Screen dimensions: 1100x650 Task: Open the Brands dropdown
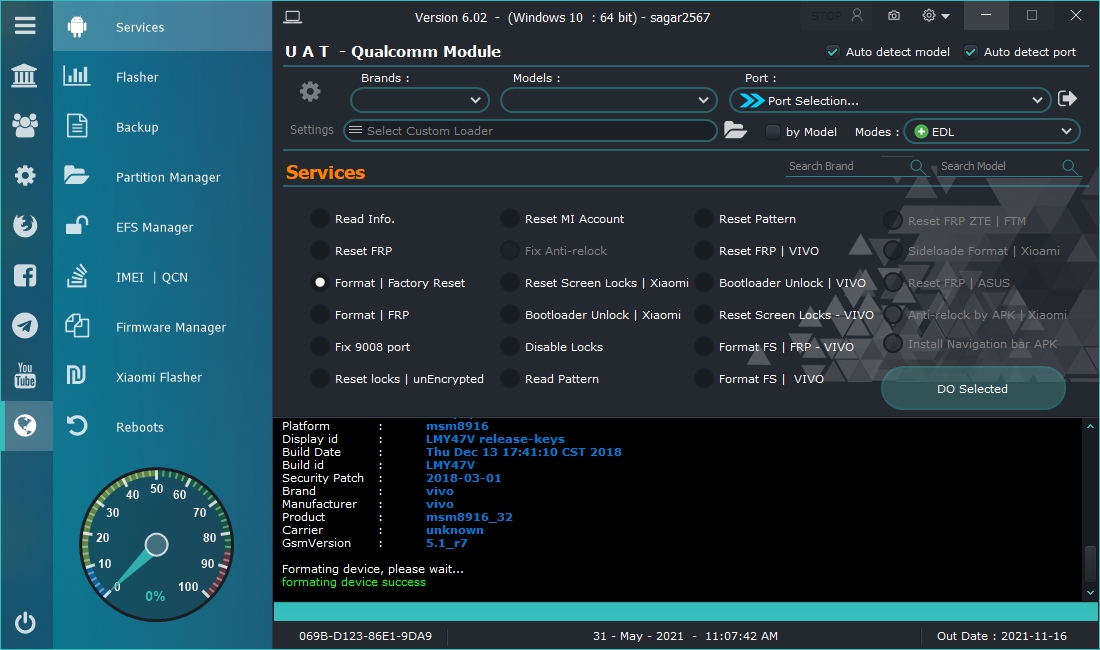[420, 100]
